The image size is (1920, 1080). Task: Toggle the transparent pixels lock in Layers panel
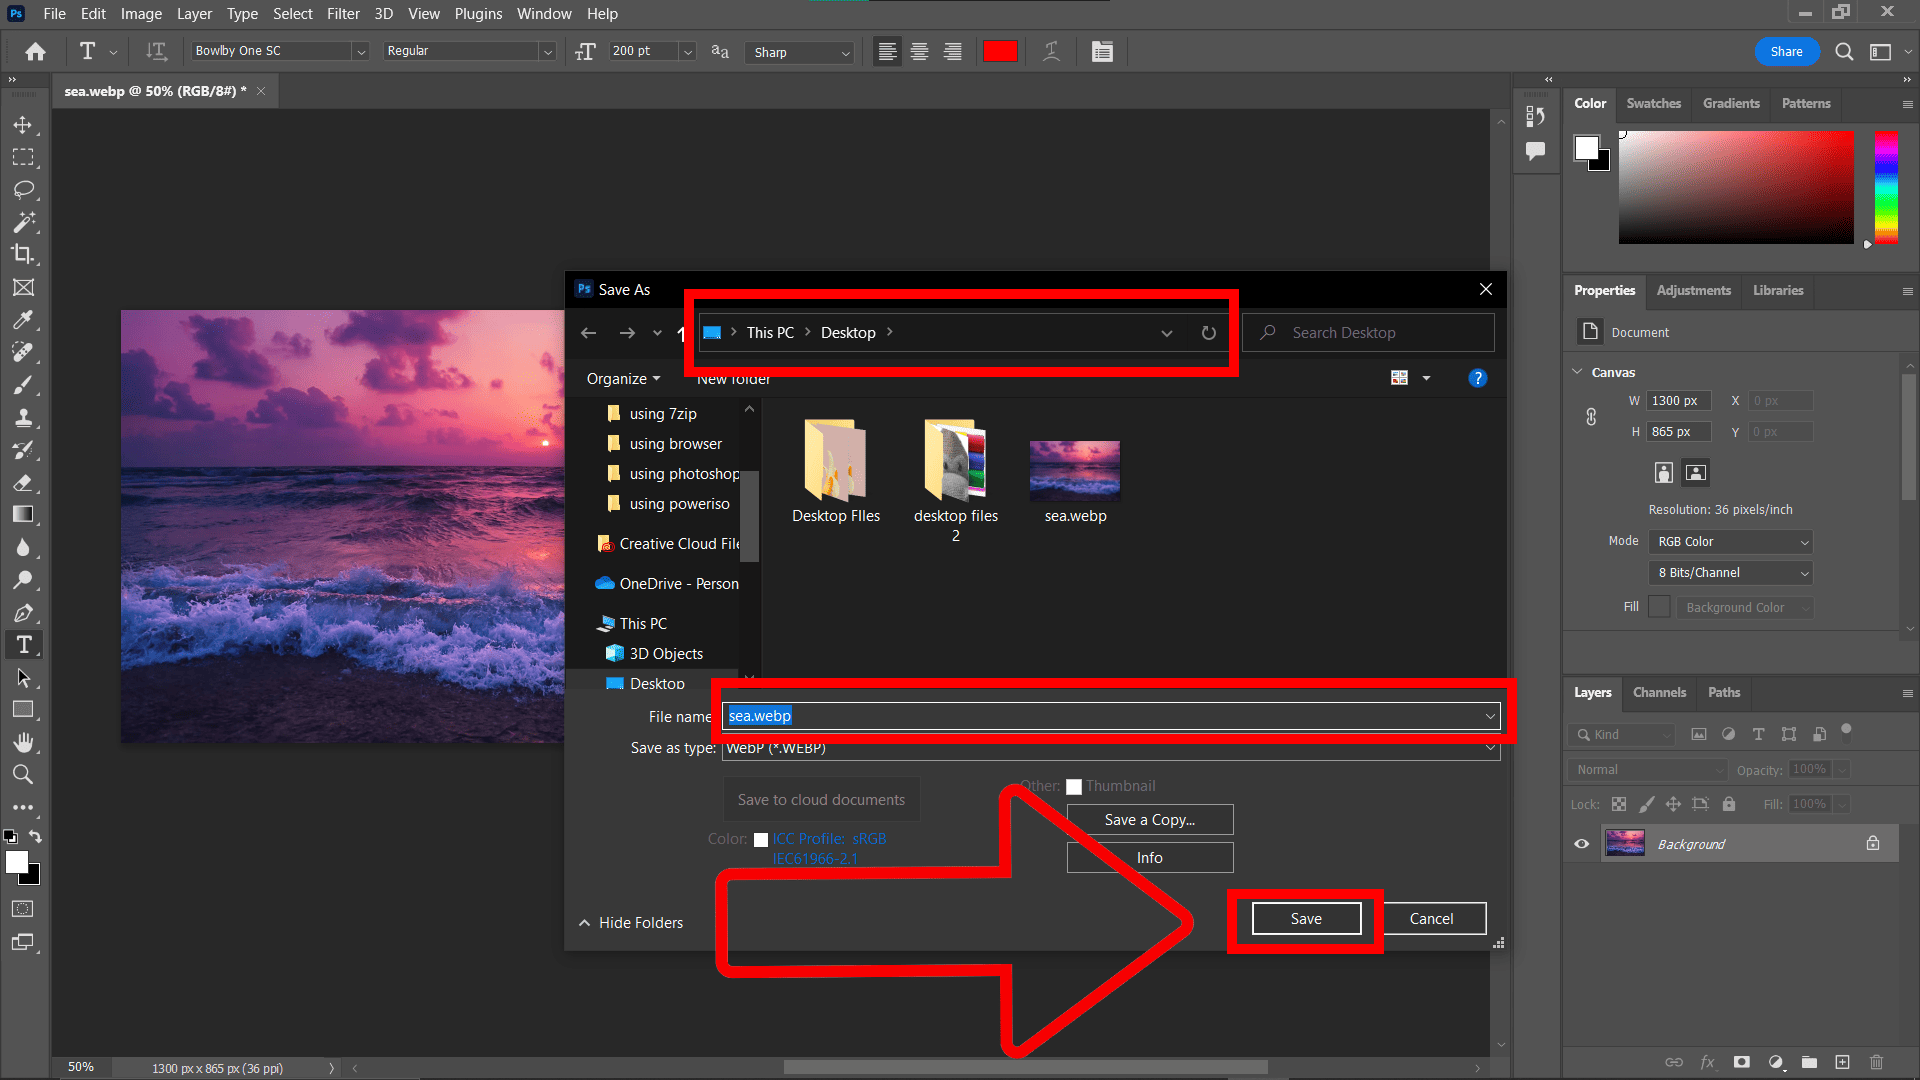point(1619,804)
